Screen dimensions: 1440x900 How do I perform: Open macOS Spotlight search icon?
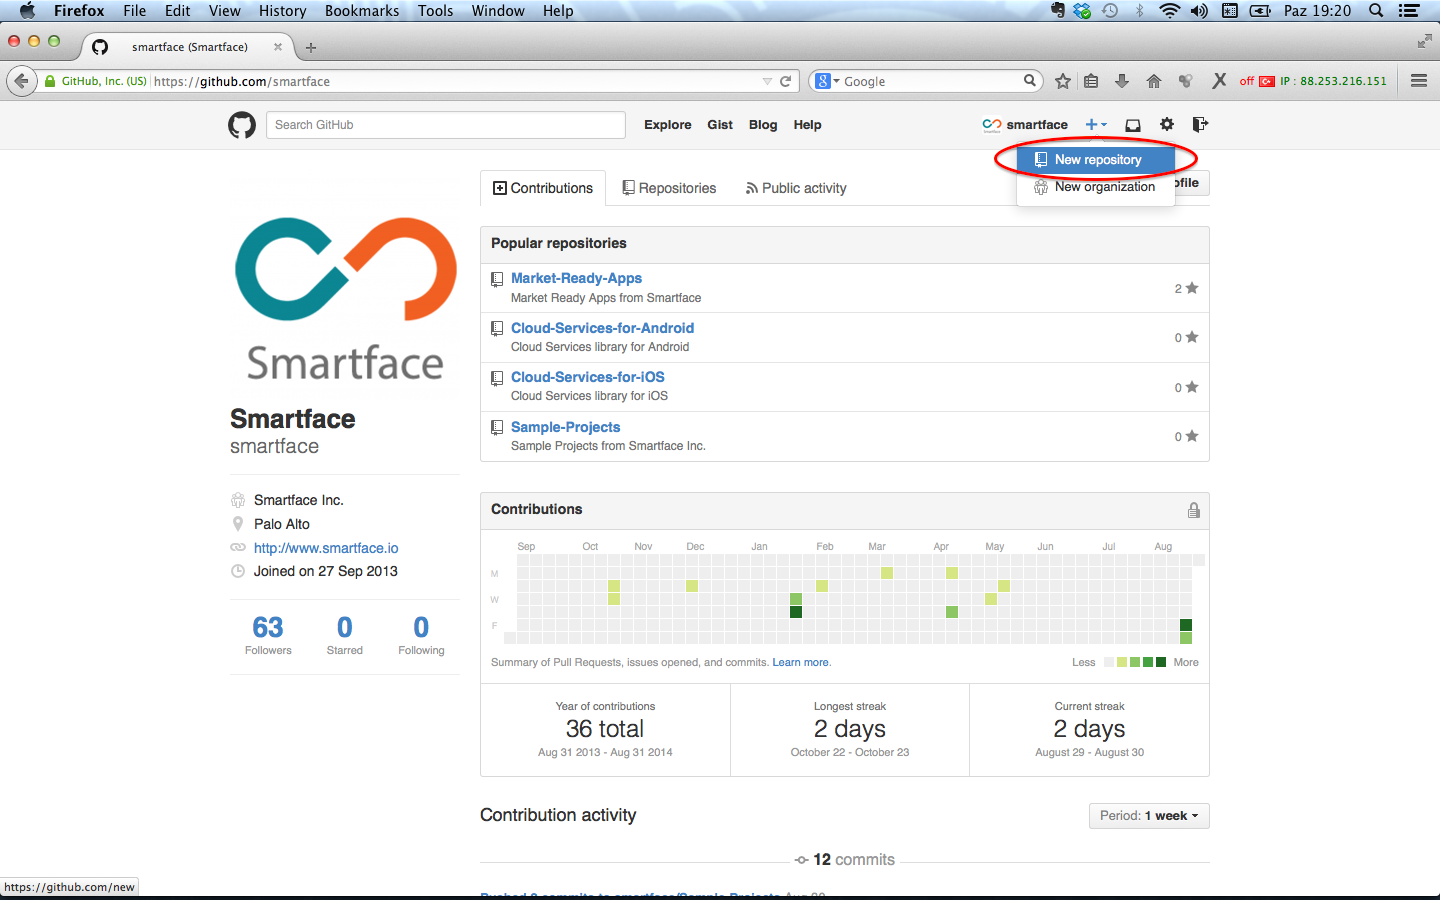point(1377,11)
